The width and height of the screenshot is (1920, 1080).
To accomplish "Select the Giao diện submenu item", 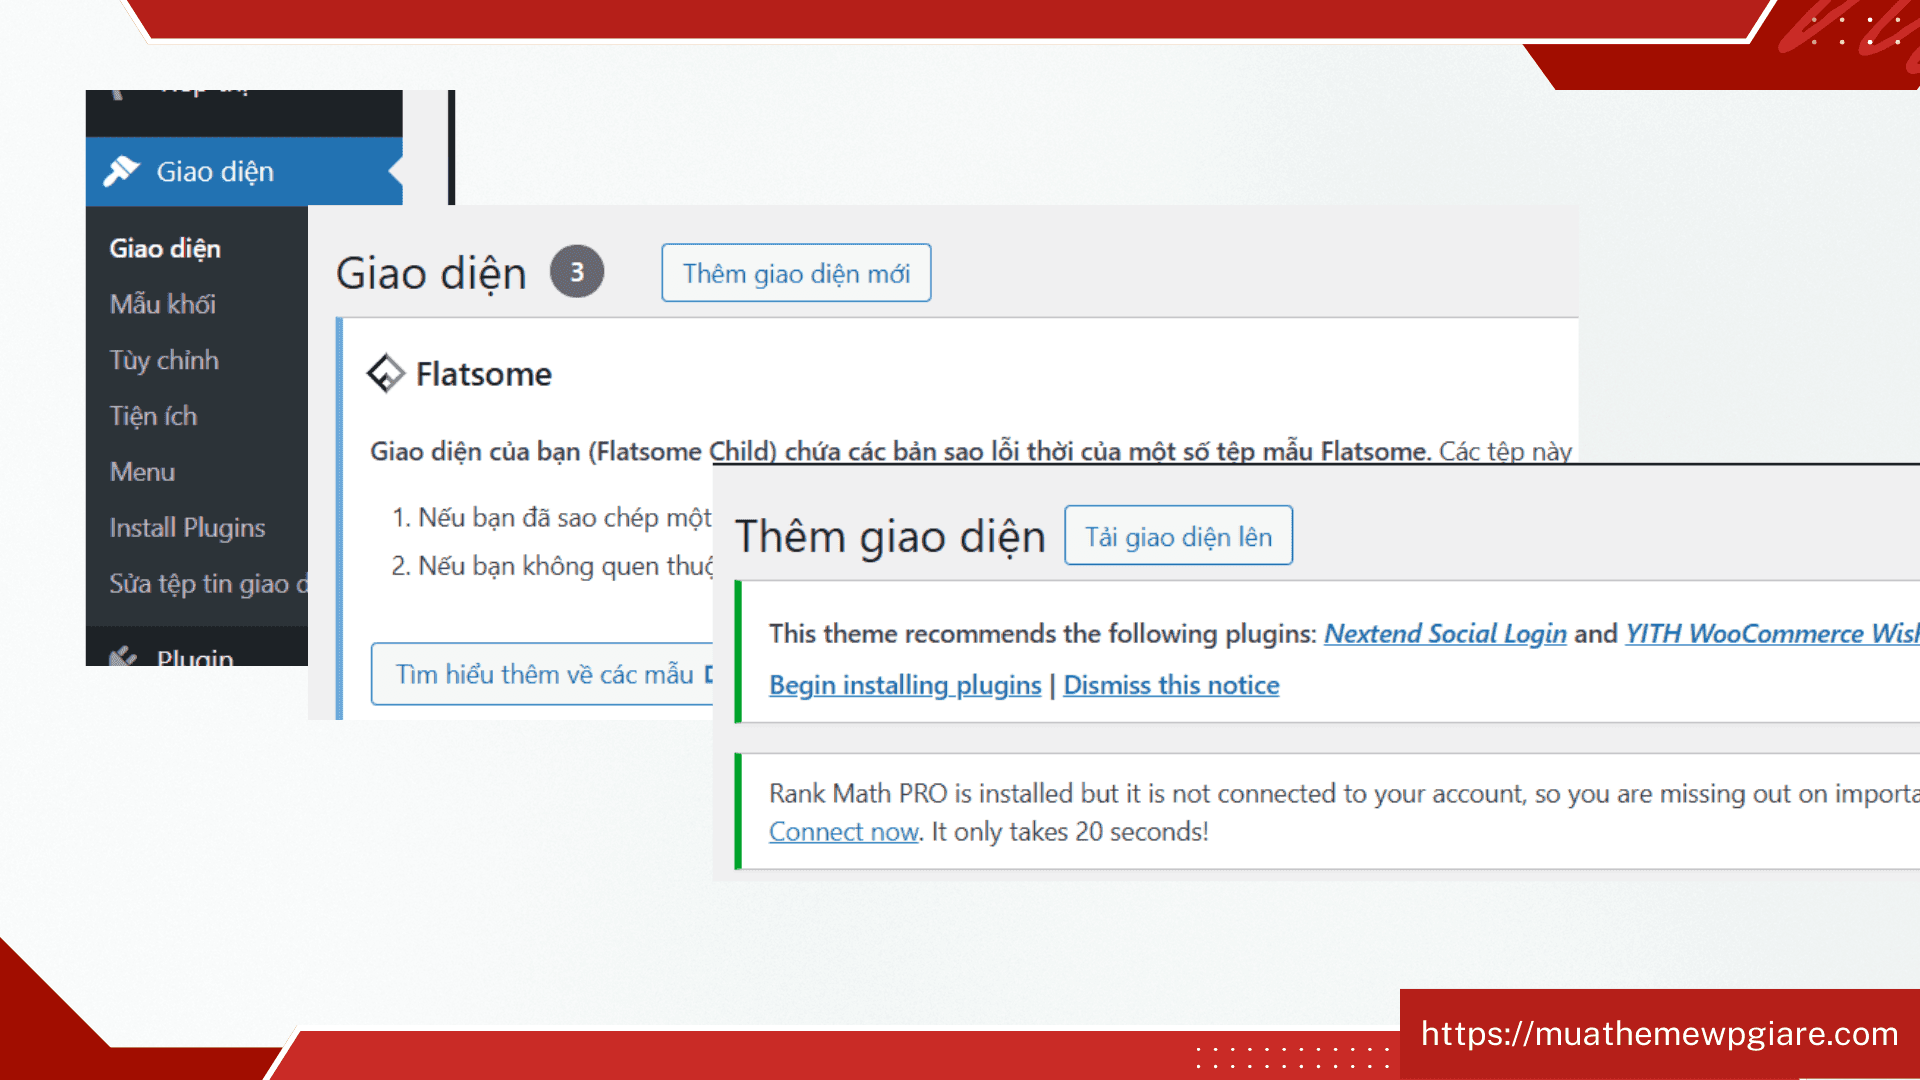I will (165, 248).
